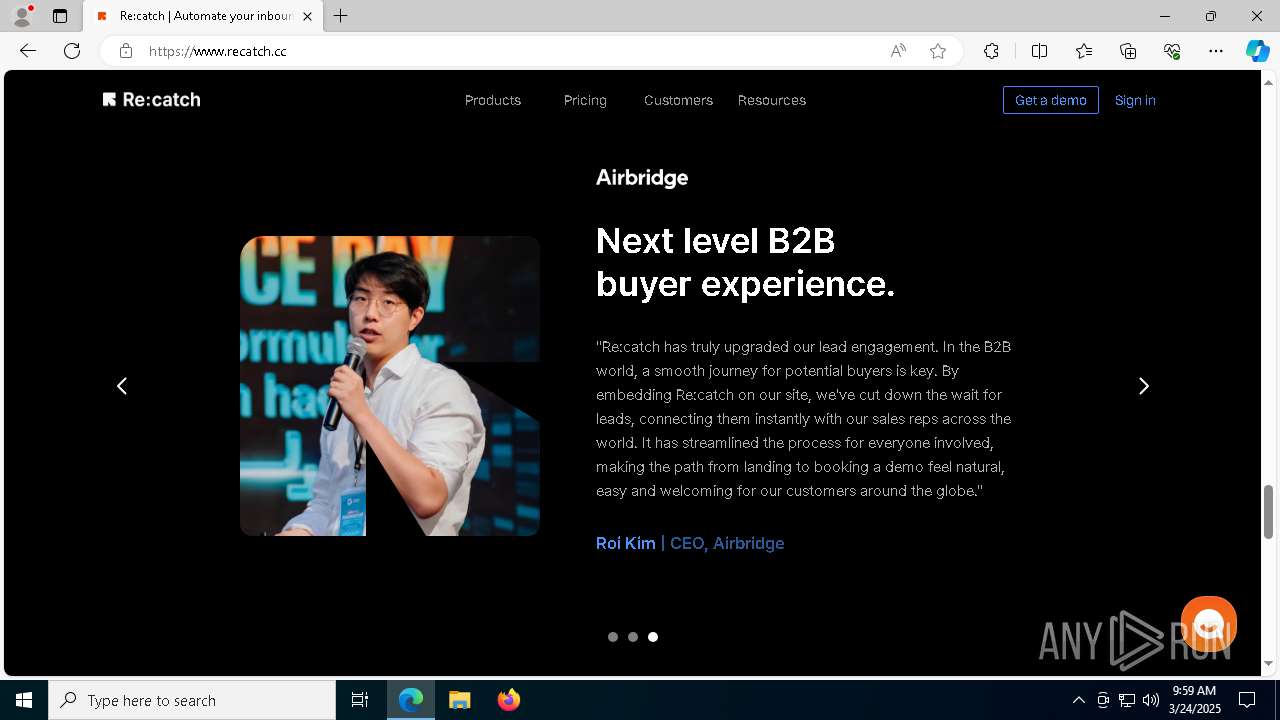This screenshot has width=1280, height=720.
Task: Open volume control in tray
Action: click(x=1151, y=700)
